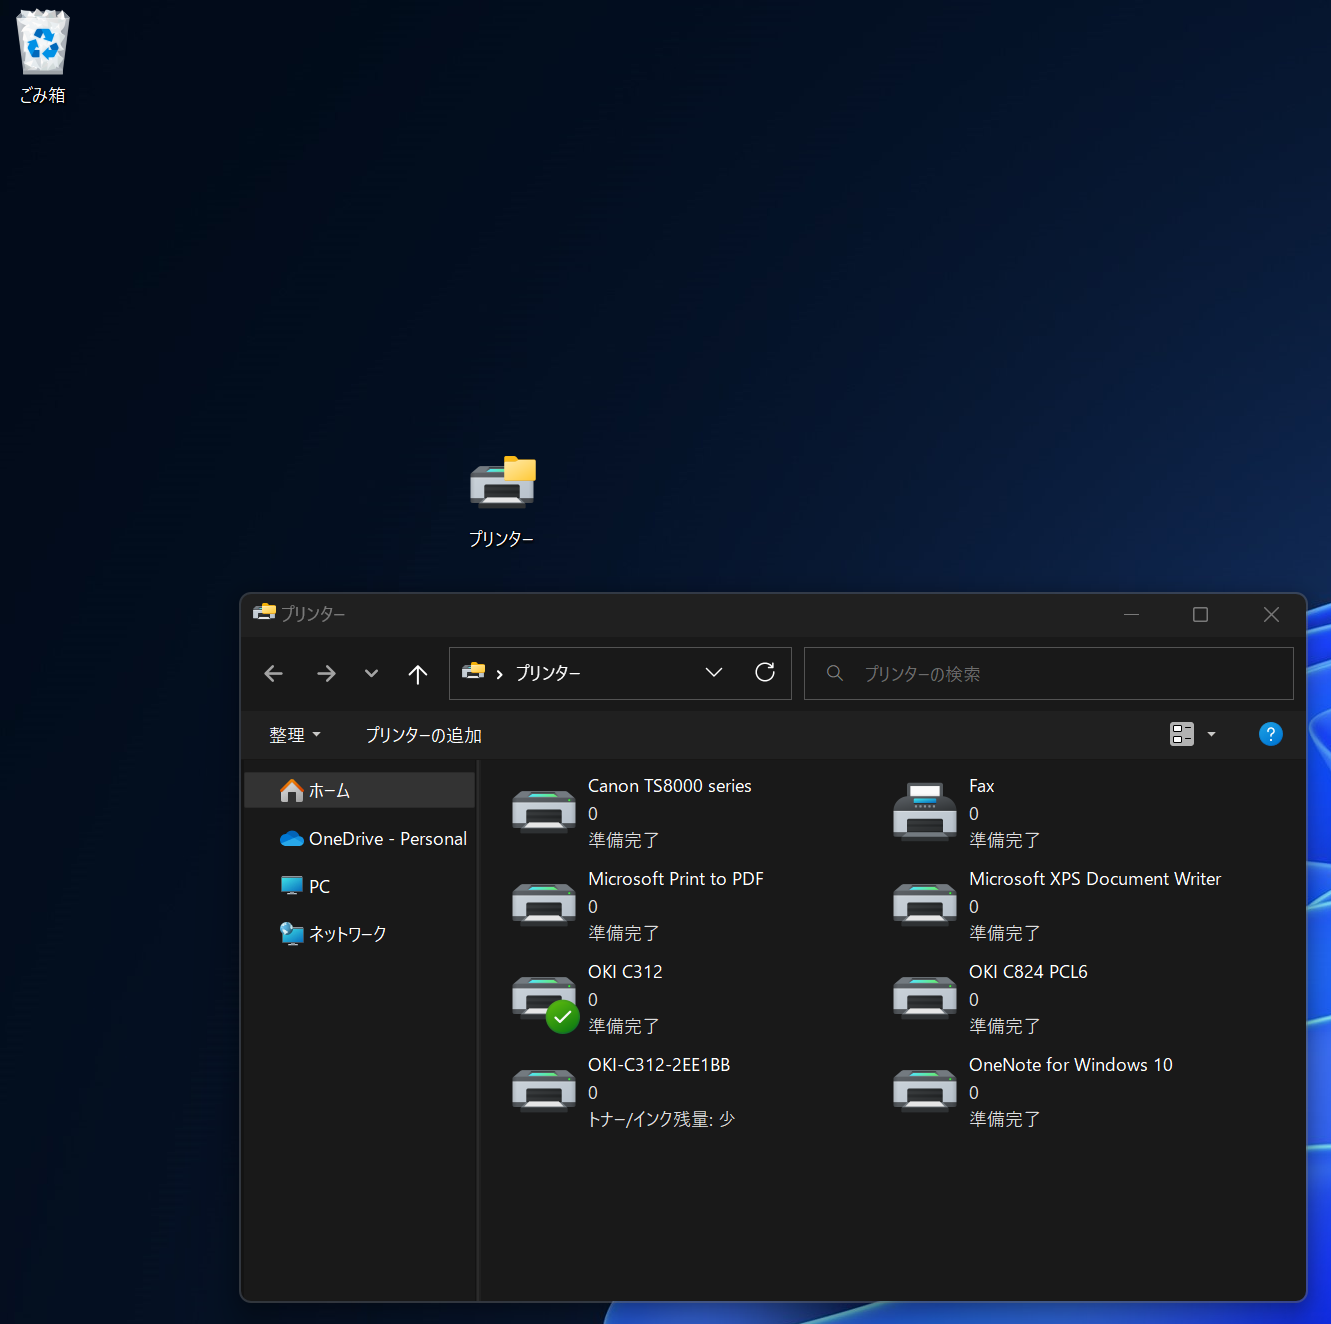Select ネットワーク in the navigation pane
Image resolution: width=1331 pixels, height=1324 pixels.
tap(347, 934)
